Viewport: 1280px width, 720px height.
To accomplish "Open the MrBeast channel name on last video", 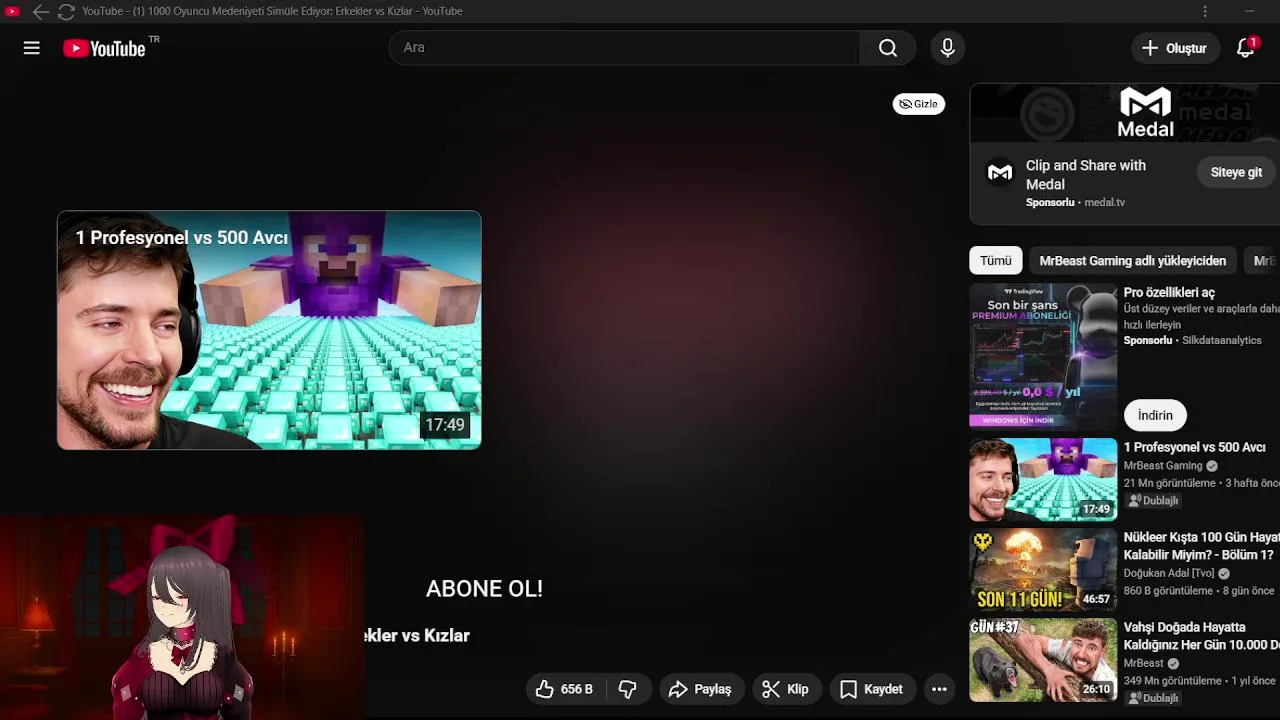I will click(1144, 663).
